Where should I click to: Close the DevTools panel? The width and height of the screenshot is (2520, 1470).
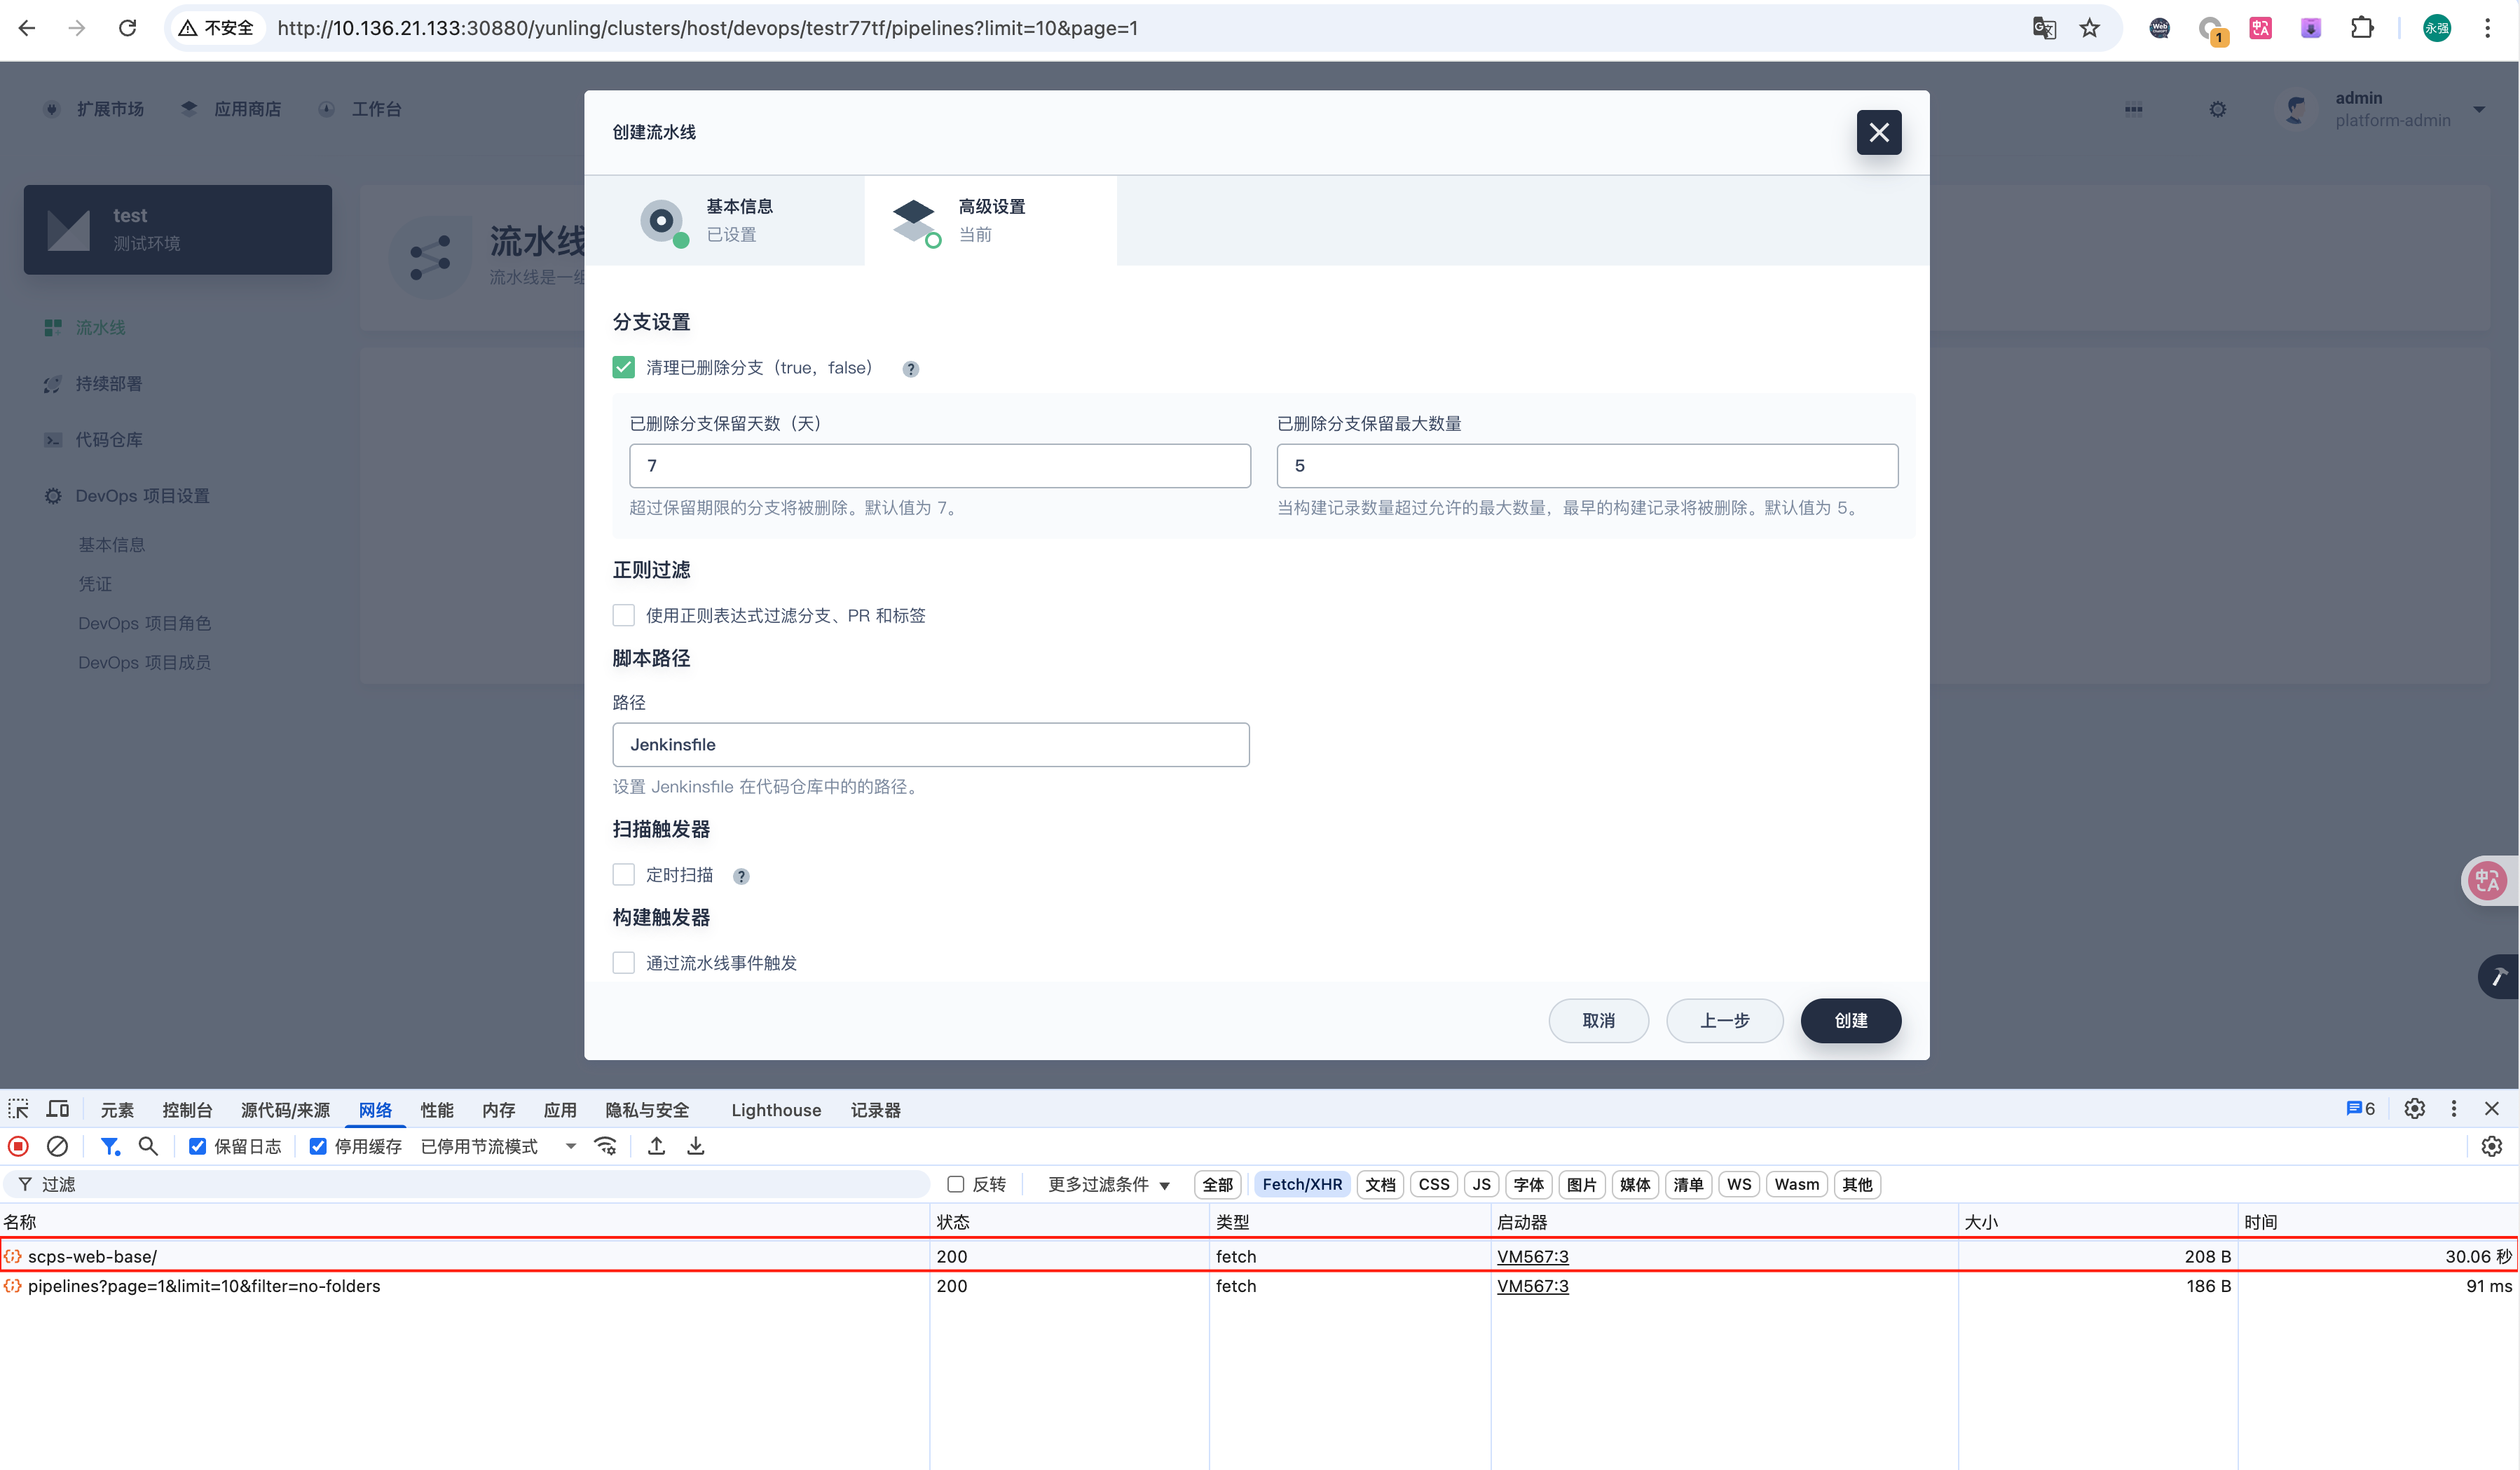tap(2492, 1108)
